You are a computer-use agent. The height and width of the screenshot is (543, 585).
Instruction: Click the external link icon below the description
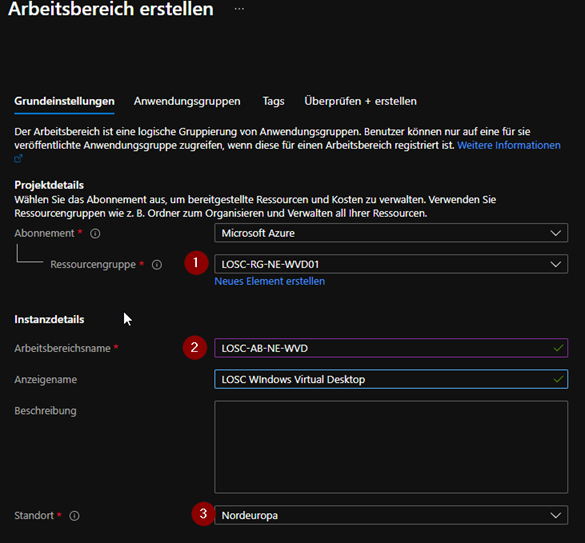pos(18,159)
